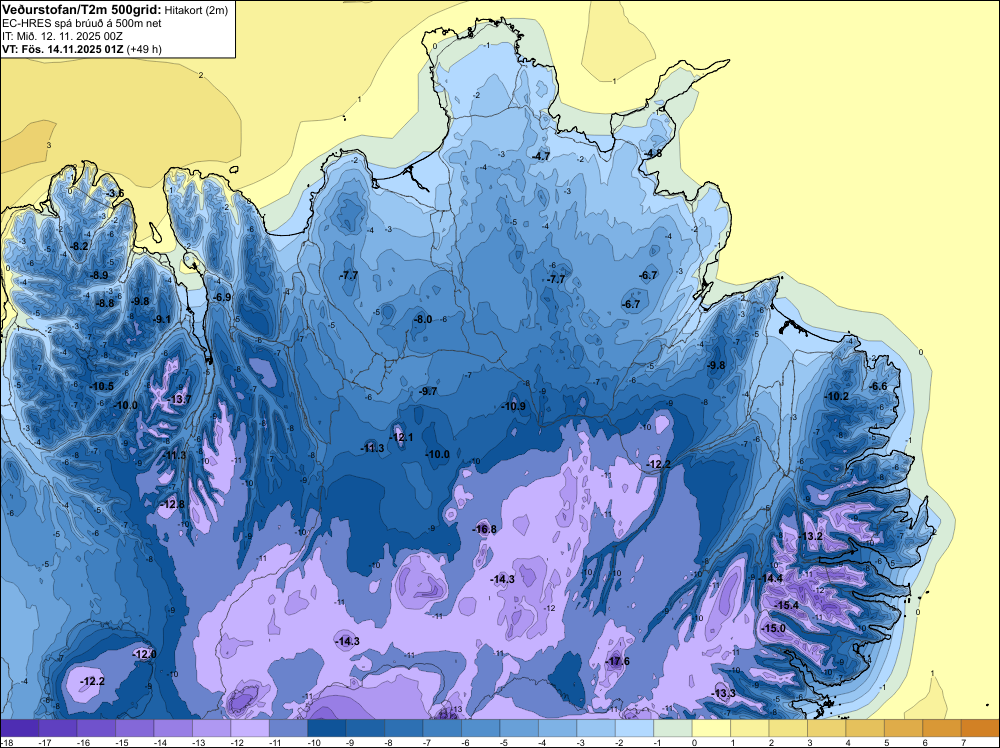Viewport: 1000px width, 748px height.
Task: Click the -8.0 temperature label
Action: coord(423,319)
